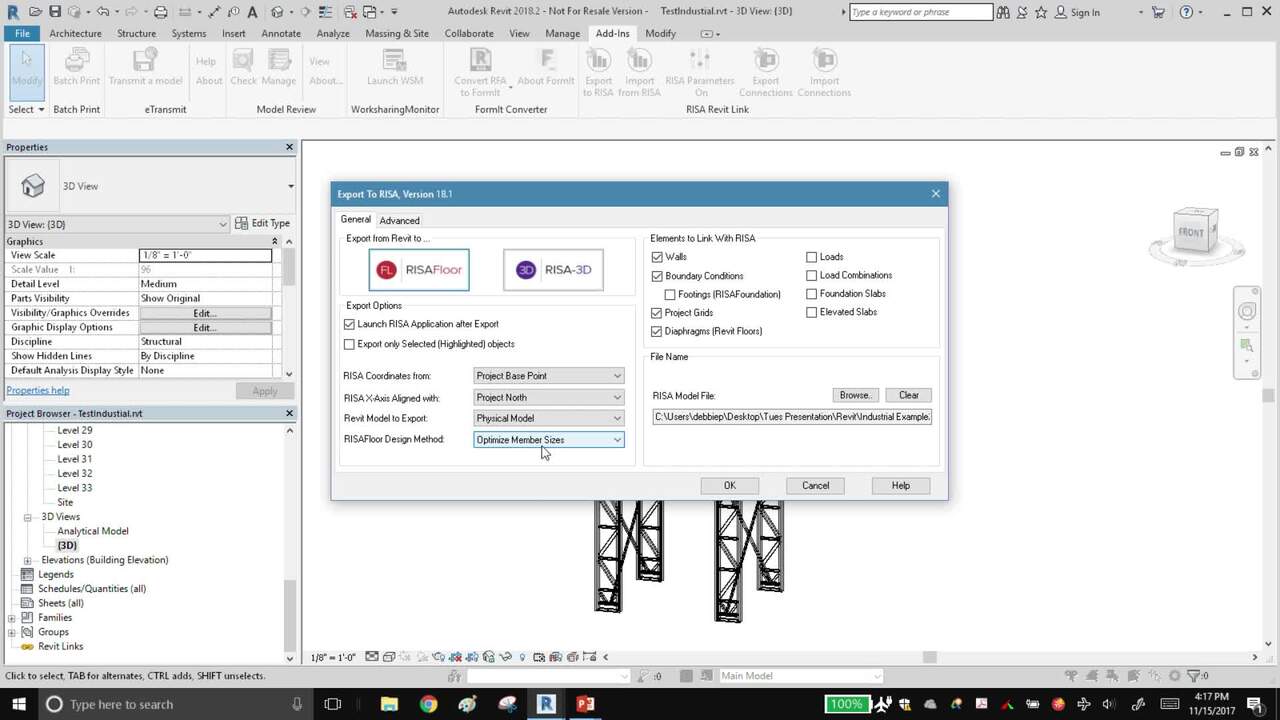Viewport: 1280px width, 720px height.
Task: Click the ViewCube FRONT face
Action: click(1191, 232)
